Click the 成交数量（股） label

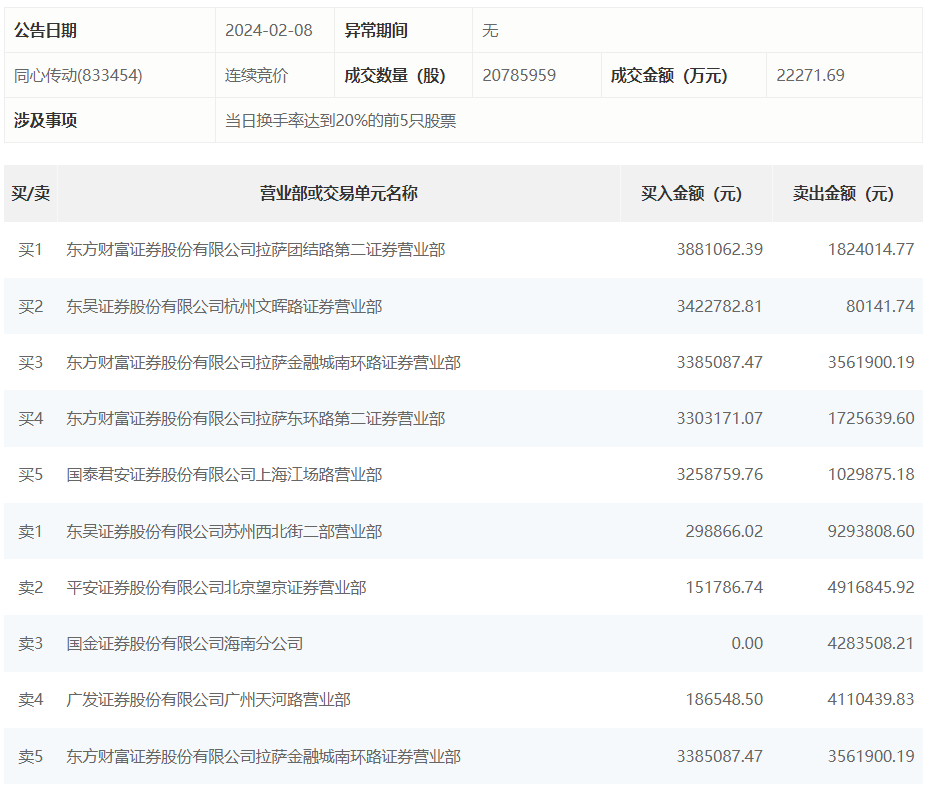(395, 76)
